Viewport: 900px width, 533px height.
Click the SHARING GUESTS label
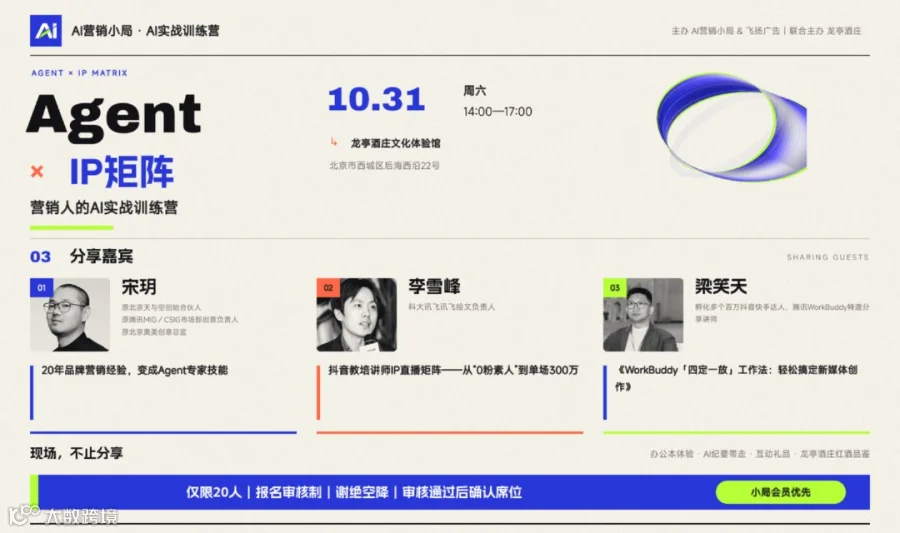tap(828, 257)
